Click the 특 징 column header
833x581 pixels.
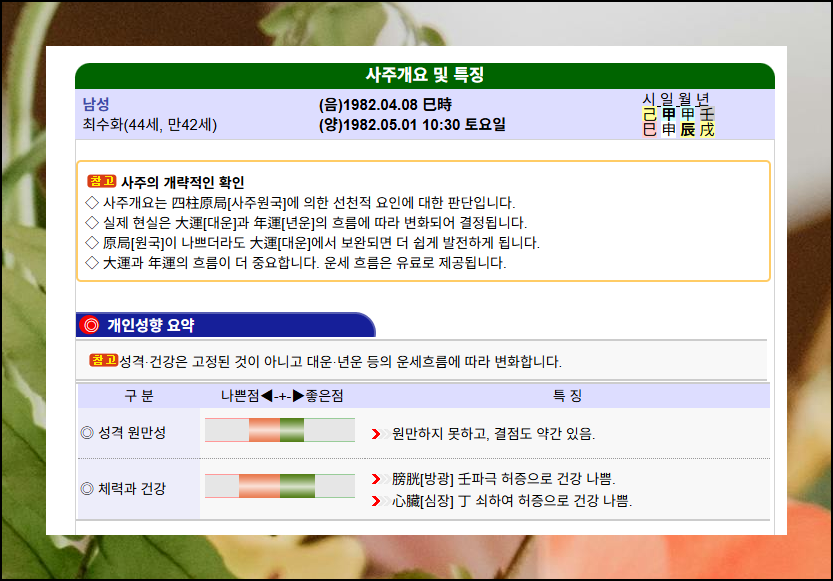tap(567, 396)
